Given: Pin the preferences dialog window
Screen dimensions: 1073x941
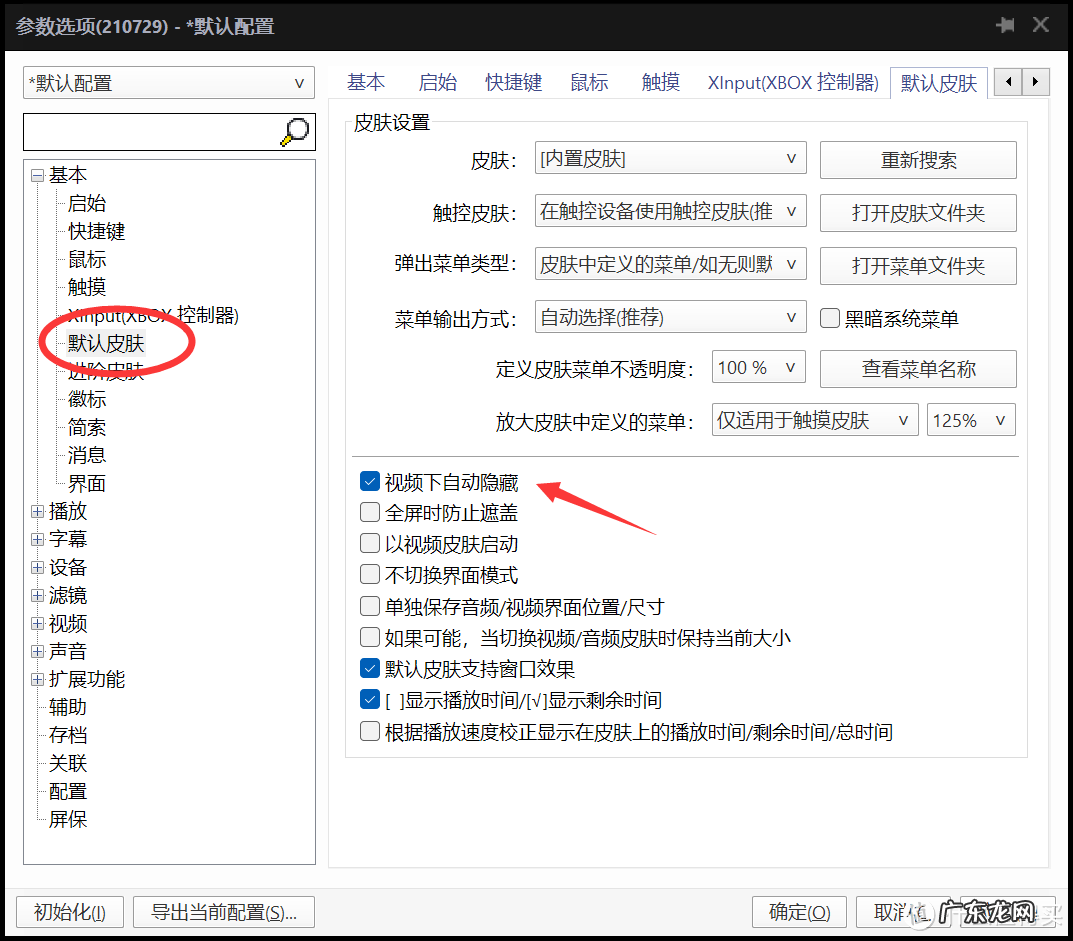Looking at the screenshot, I should (1005, 24).
